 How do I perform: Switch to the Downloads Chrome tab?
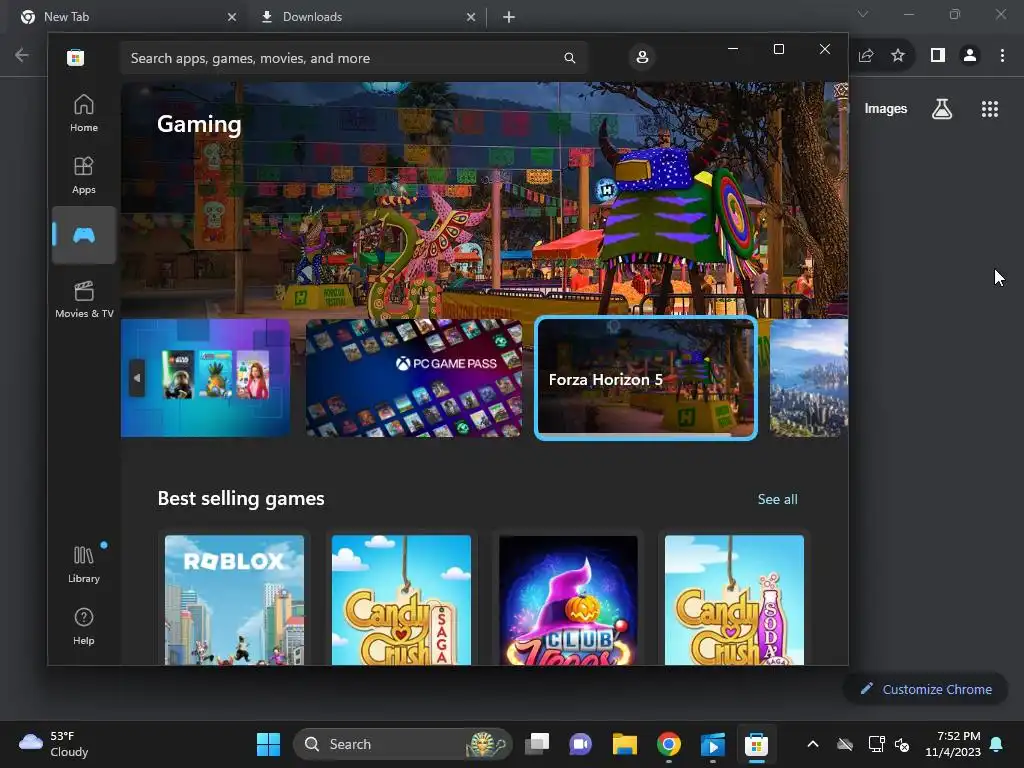pos(366,17)
